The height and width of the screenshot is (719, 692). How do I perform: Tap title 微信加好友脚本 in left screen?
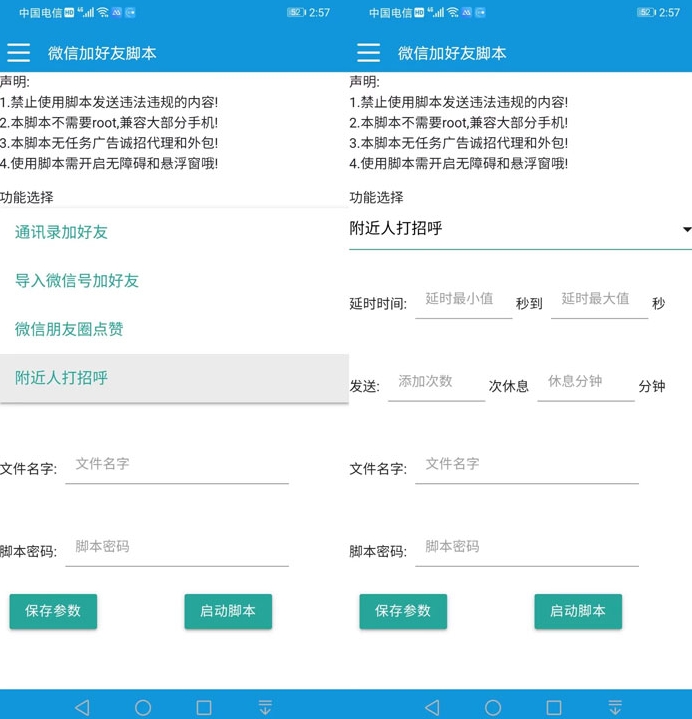pyautogui.click(x=102, y=53)
